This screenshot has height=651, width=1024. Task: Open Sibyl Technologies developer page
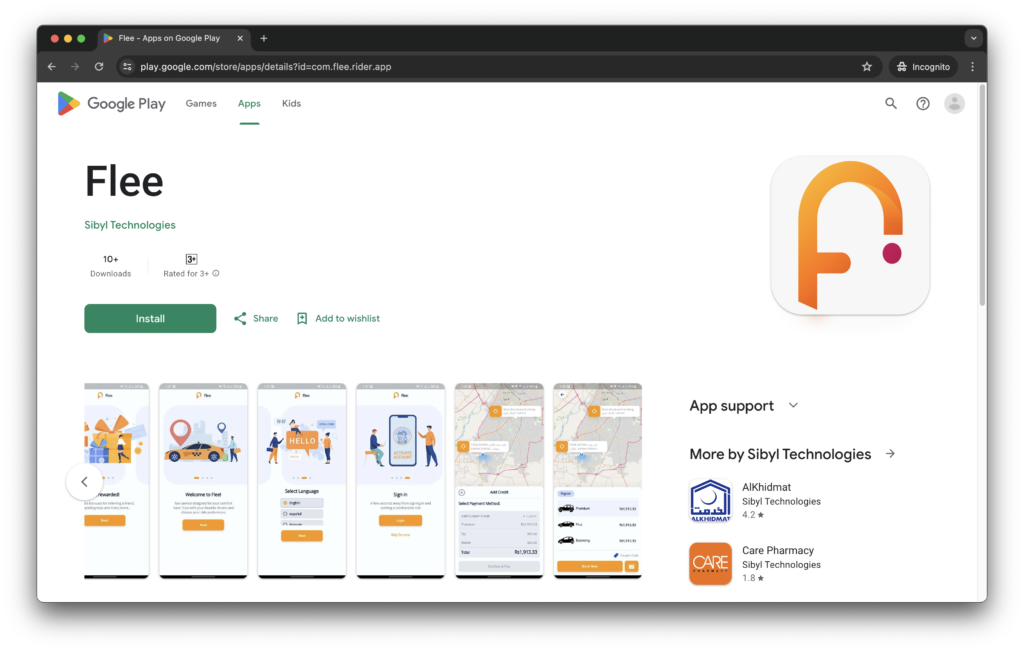pos(130,225)
